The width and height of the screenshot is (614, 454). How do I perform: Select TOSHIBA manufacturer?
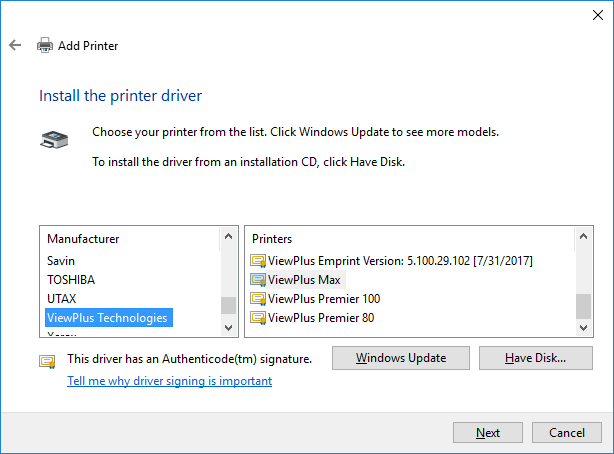tap(71, 280)
